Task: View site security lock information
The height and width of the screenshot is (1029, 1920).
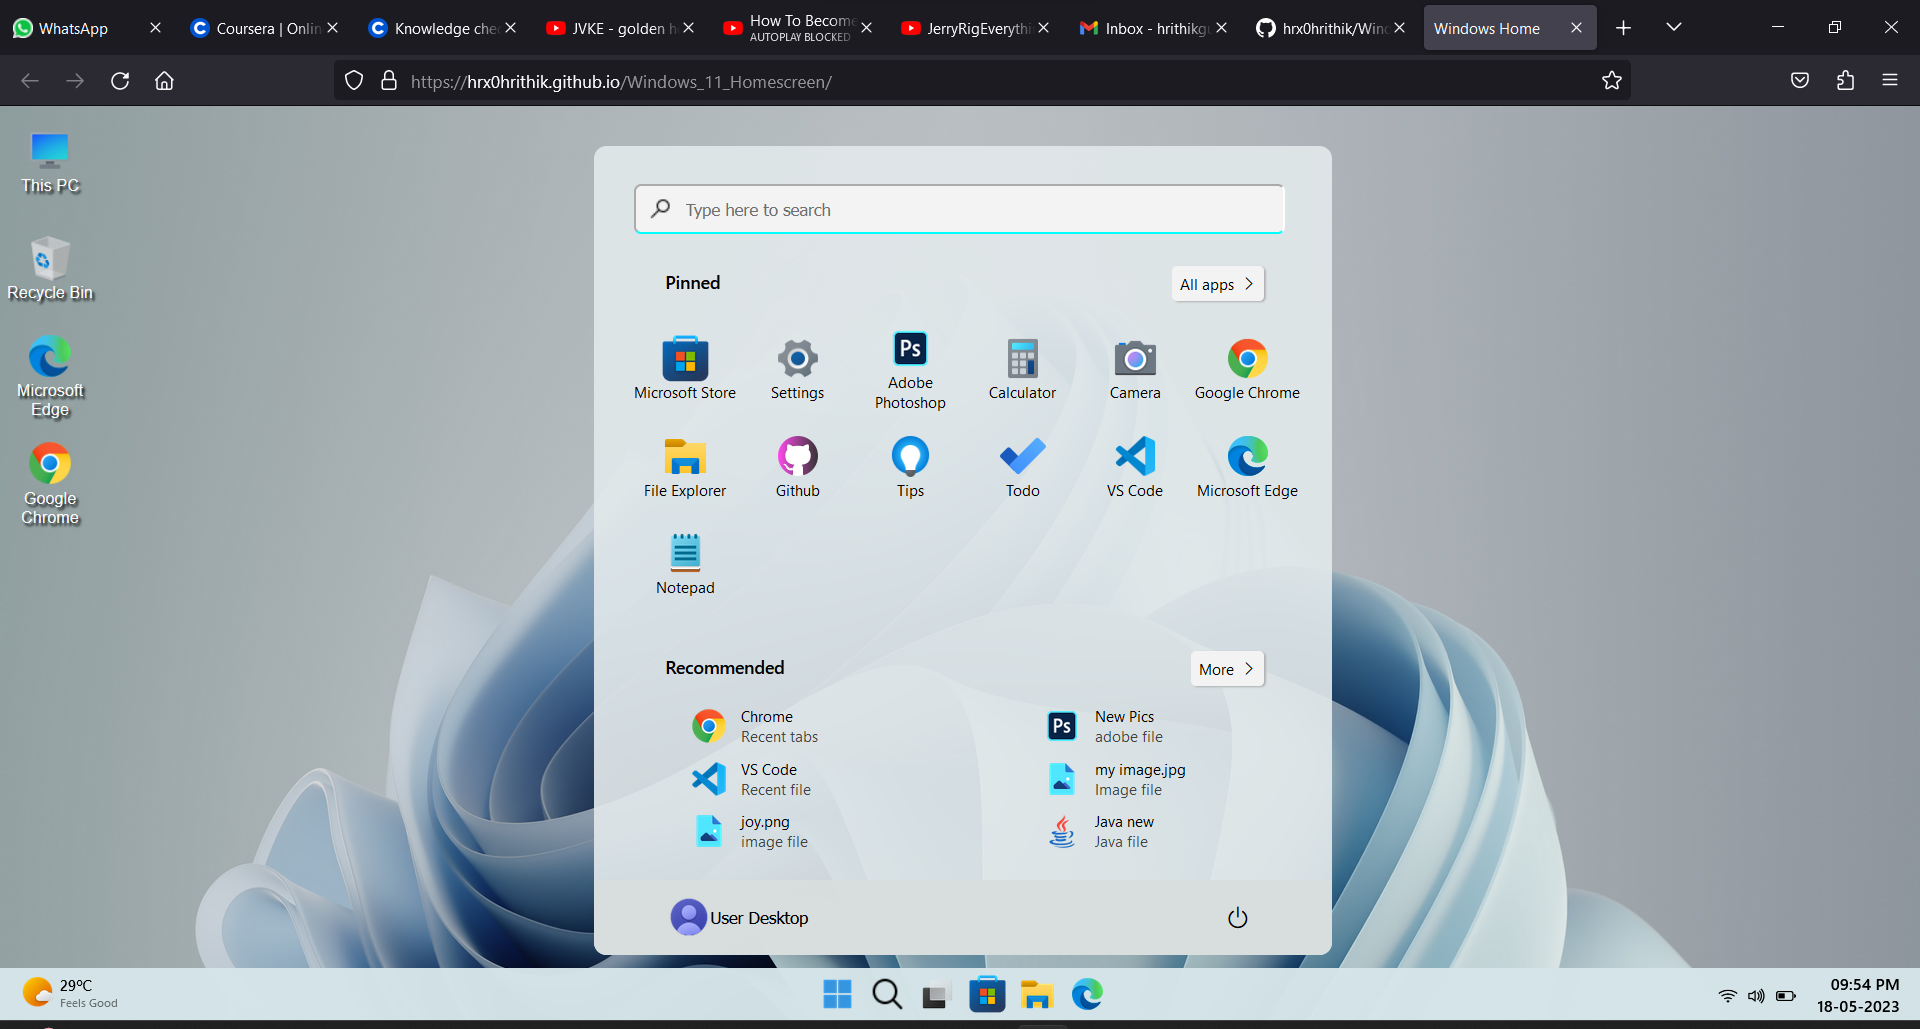Action: pos(389,81)
